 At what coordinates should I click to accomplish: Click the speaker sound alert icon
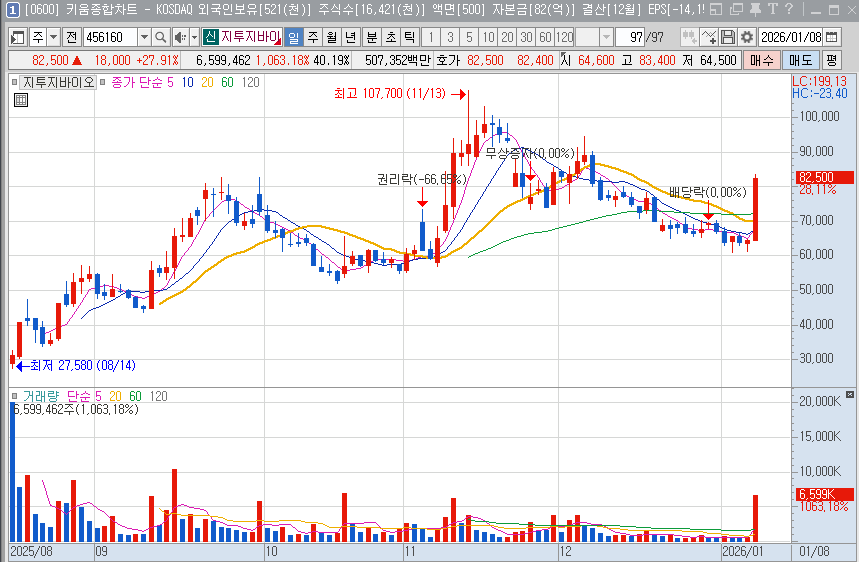click(180, 37)
